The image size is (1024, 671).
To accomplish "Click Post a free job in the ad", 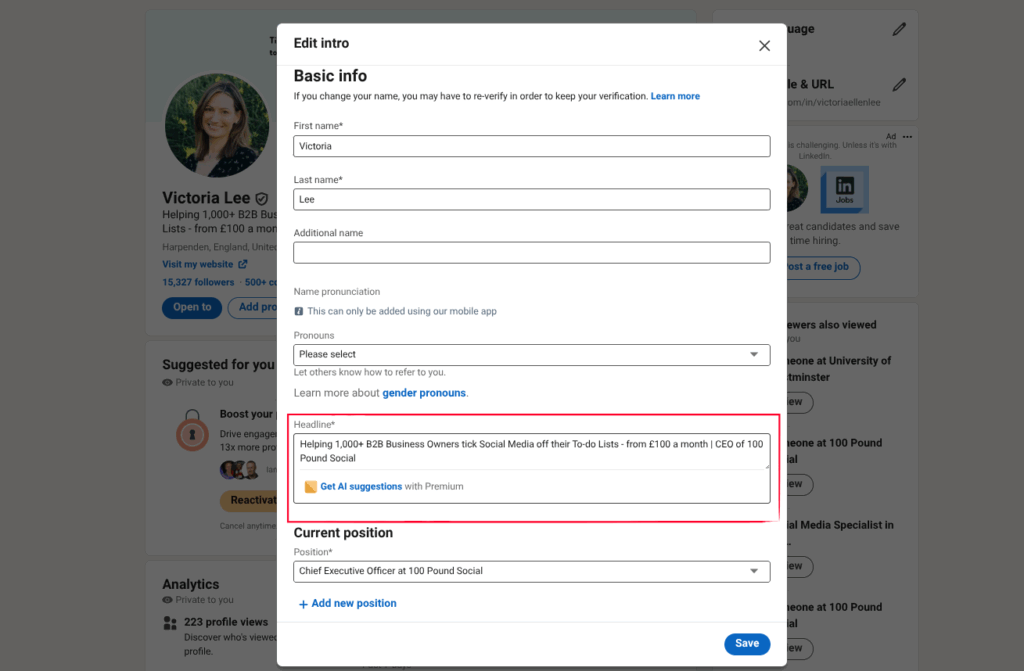I will [x=820, y=267].
